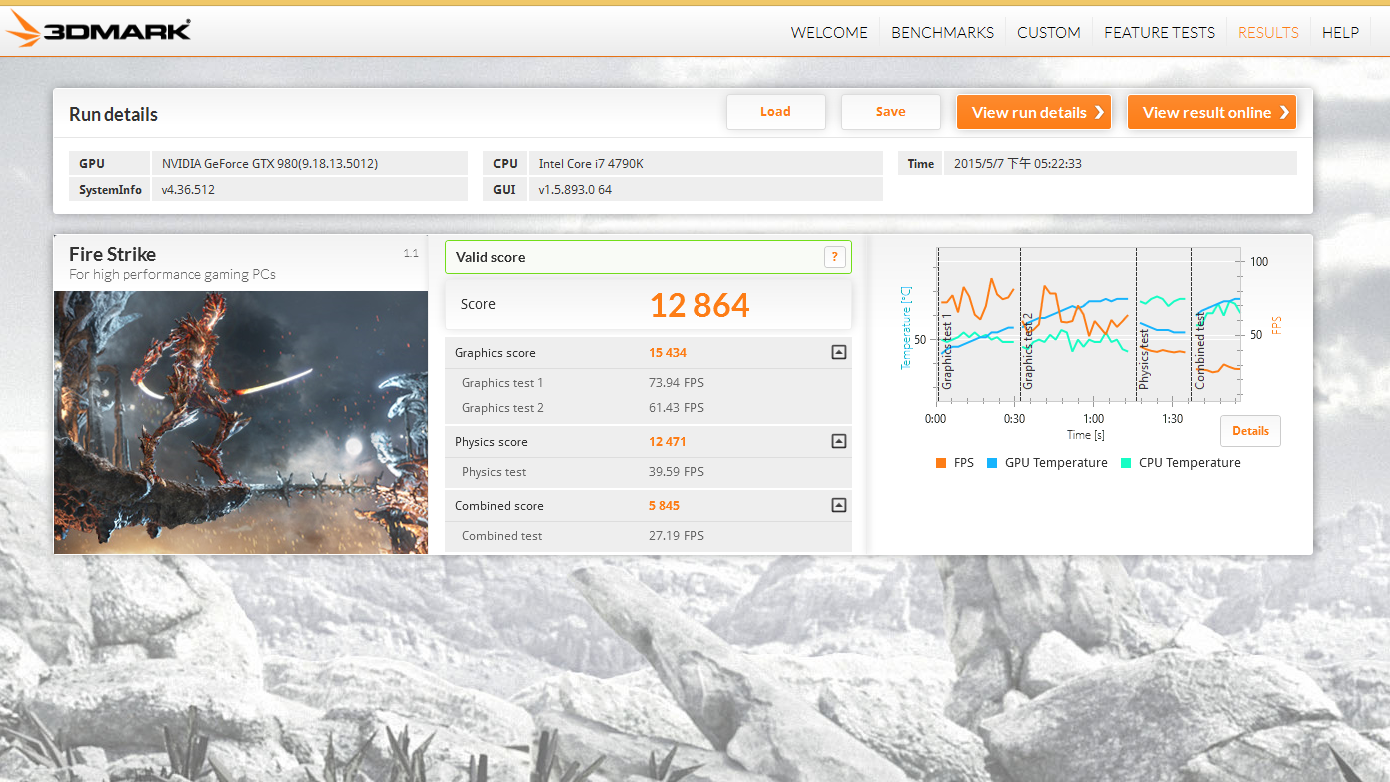Click the Combined test row label
Screen dimensions: 1390x782
[x=501, y=536]
